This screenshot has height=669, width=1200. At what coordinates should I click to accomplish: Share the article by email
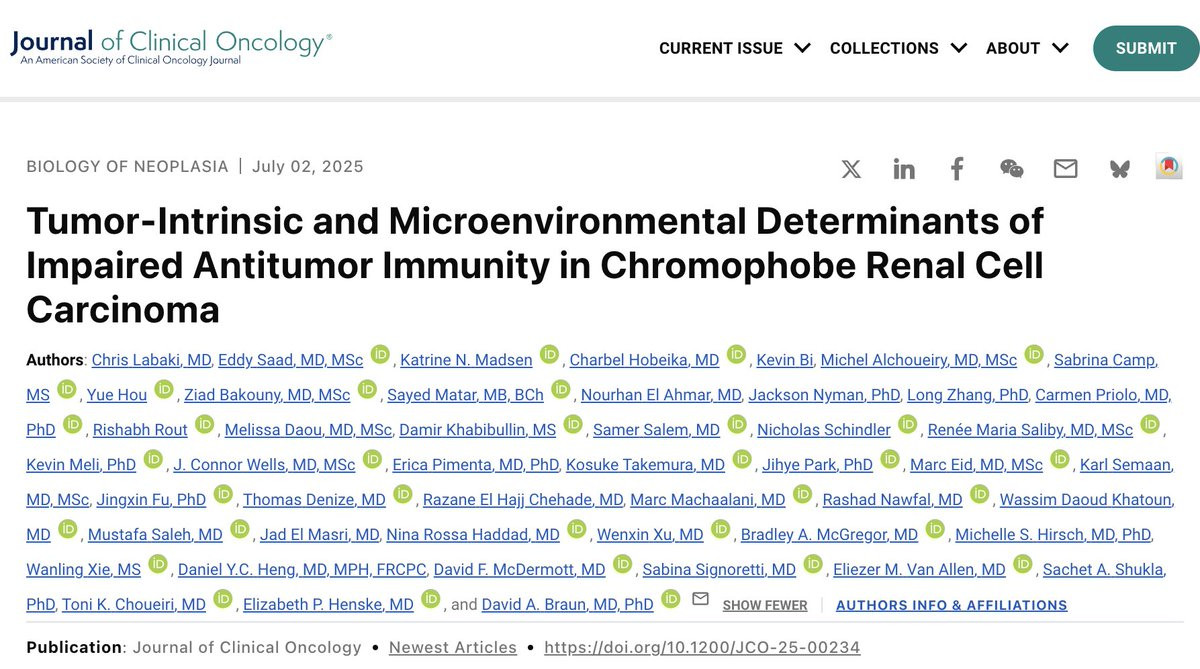(x=1065, y=169)
